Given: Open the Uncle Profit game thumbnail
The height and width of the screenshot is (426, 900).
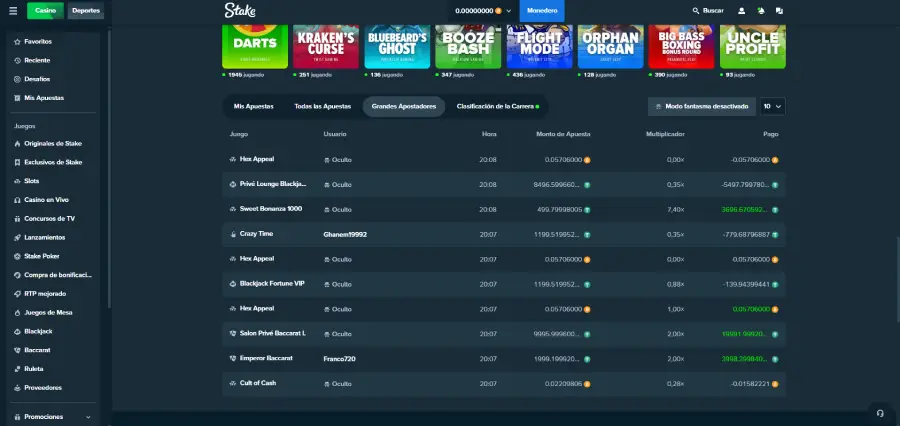Looking at the screenshot, I should 752,47.
